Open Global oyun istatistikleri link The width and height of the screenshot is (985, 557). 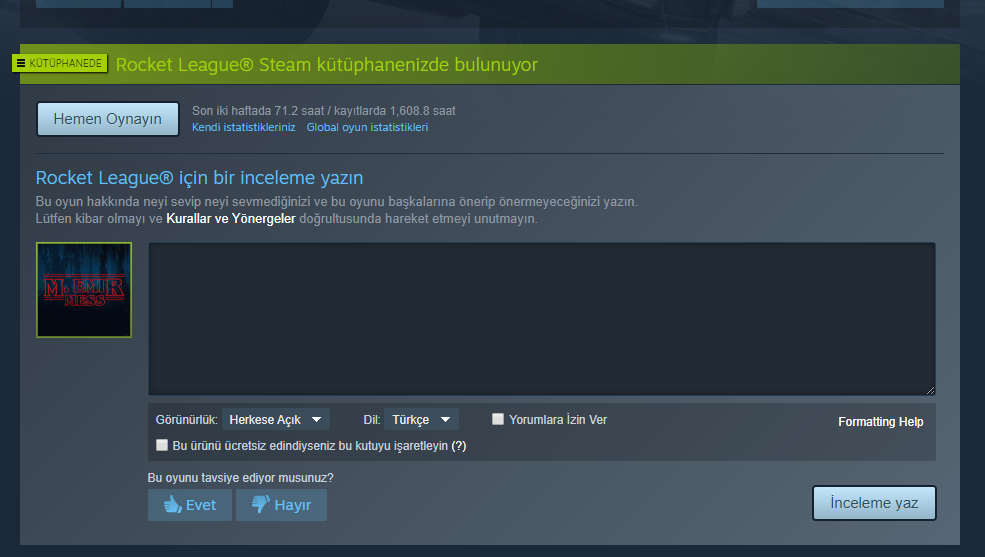pos(367,127)
